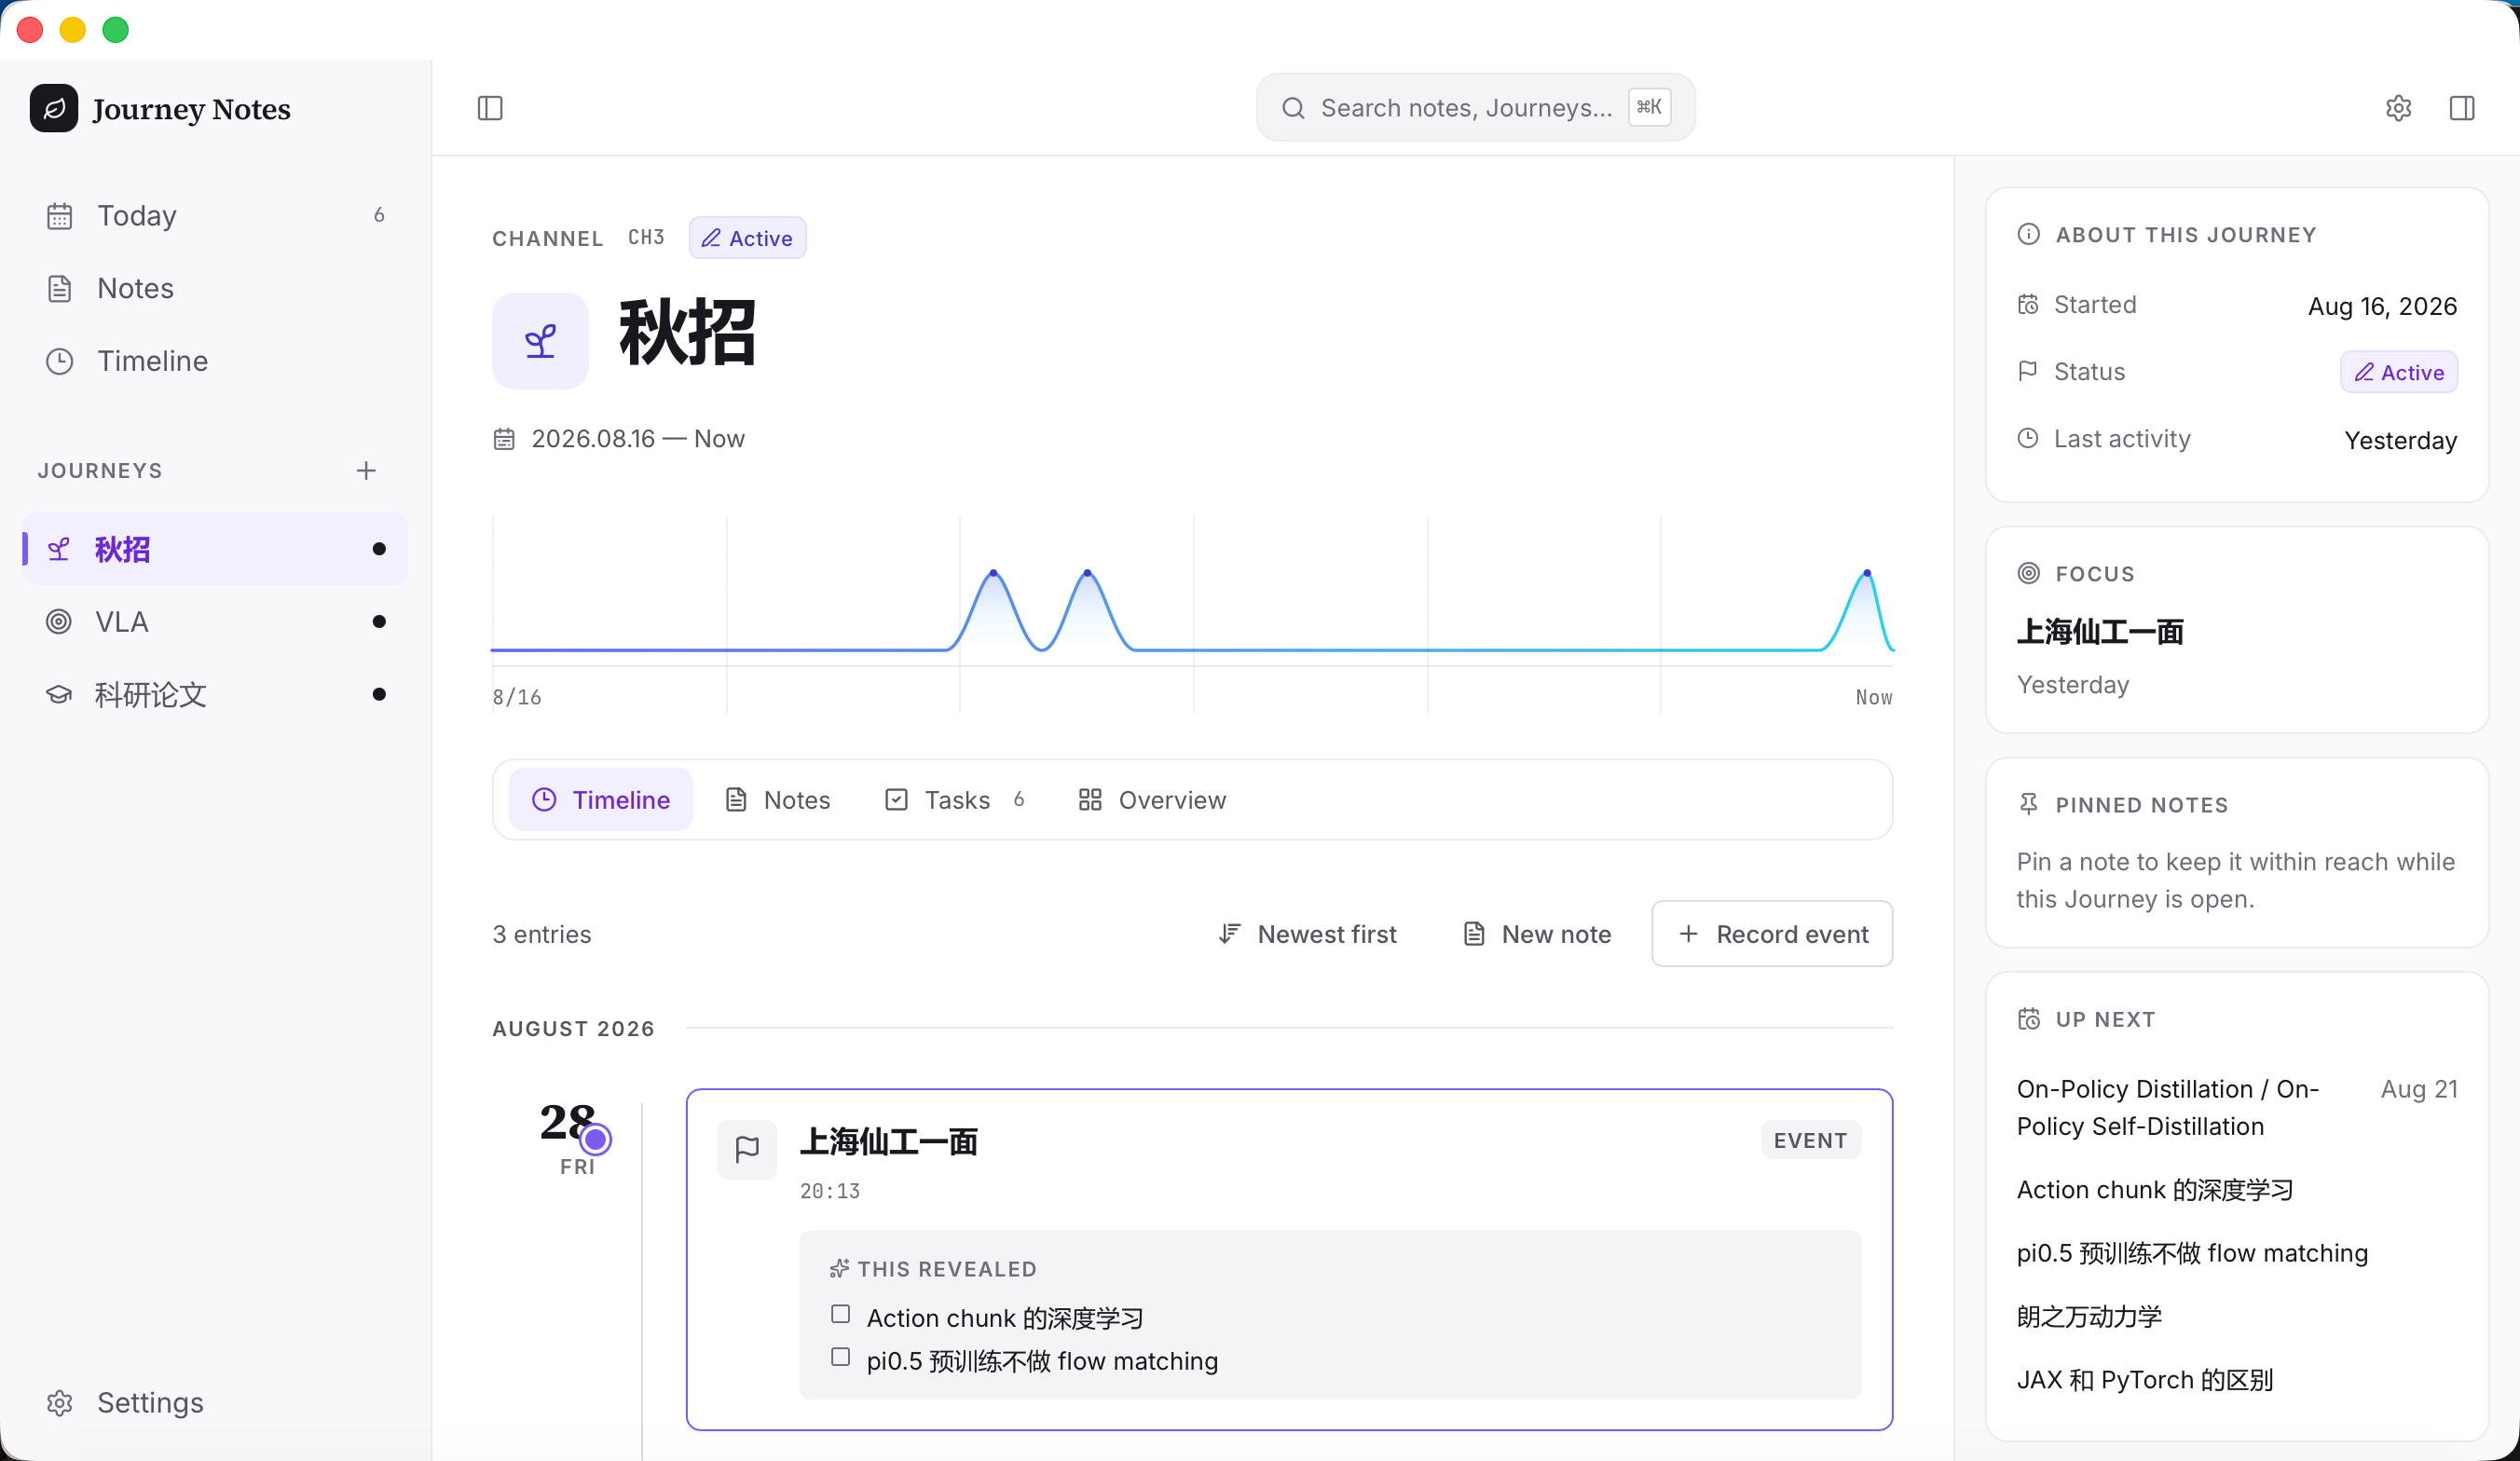Open the Overview tab
2520x1461 pixels.
[1152, 800]
